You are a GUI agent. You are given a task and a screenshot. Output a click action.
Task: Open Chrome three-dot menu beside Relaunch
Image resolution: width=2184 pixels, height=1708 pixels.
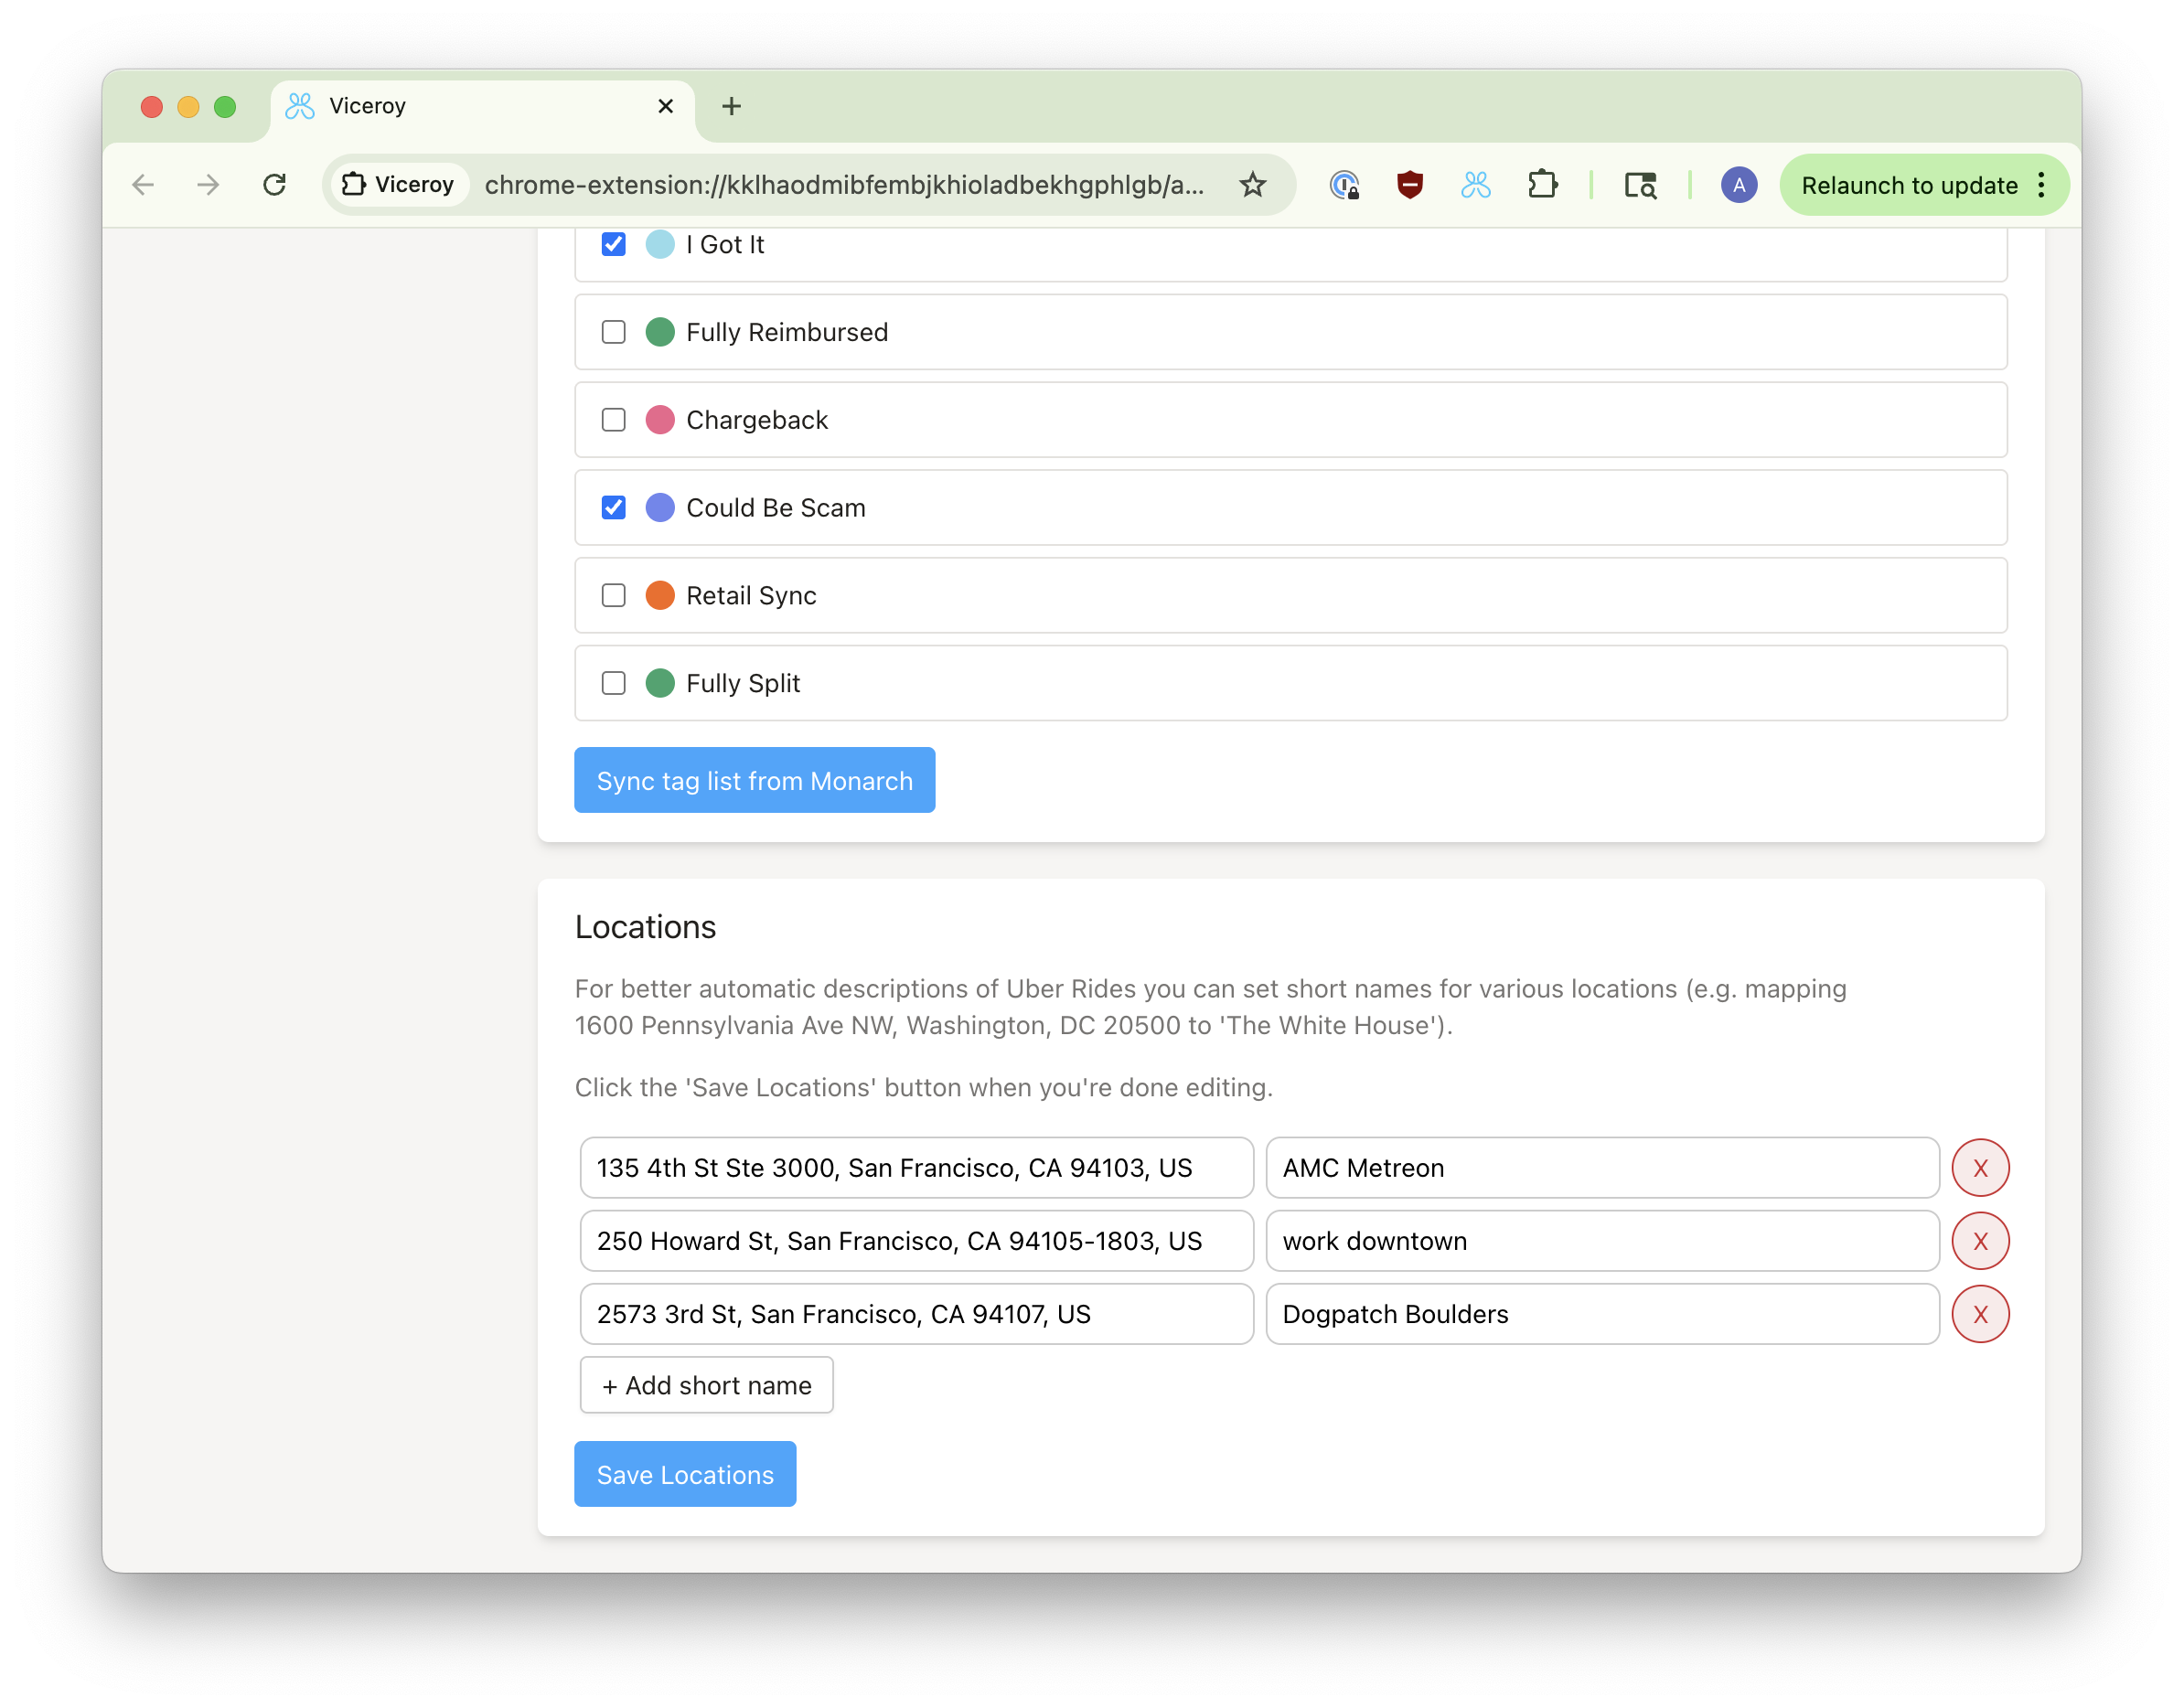[2041, 185]
